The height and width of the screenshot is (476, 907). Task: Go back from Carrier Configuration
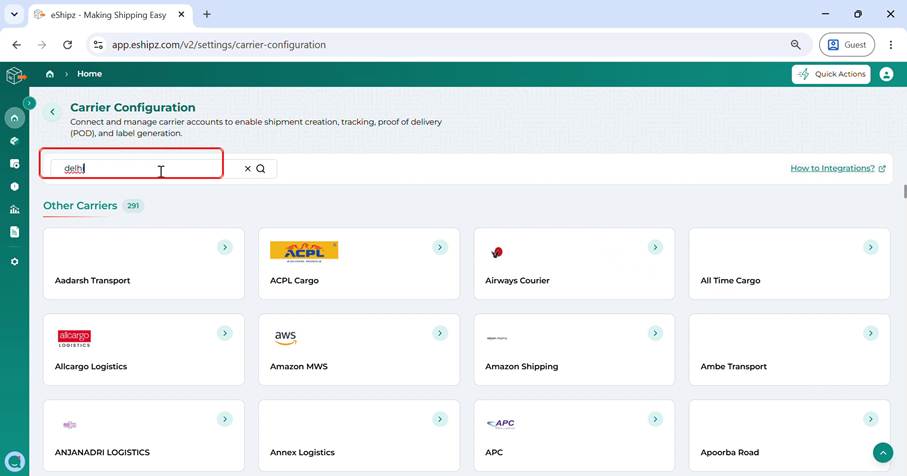click(53, 112)
